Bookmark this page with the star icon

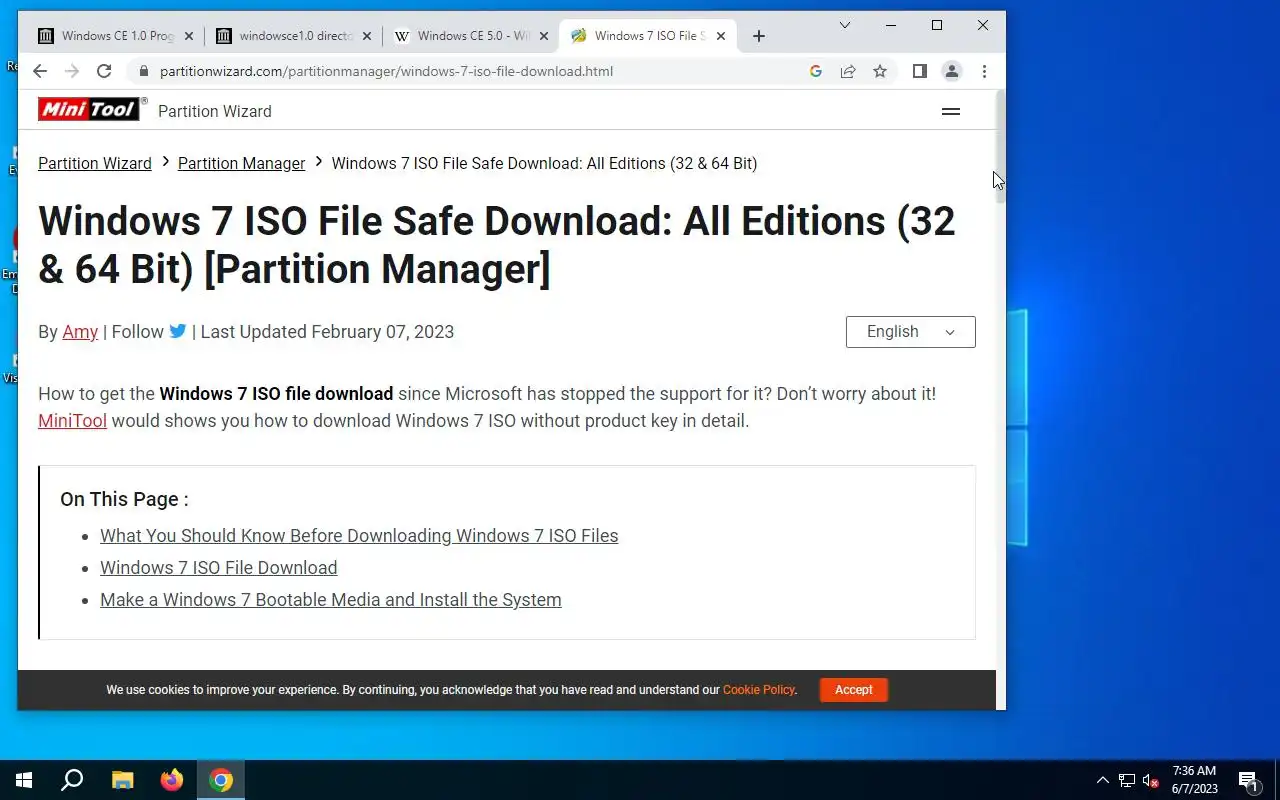880,71
